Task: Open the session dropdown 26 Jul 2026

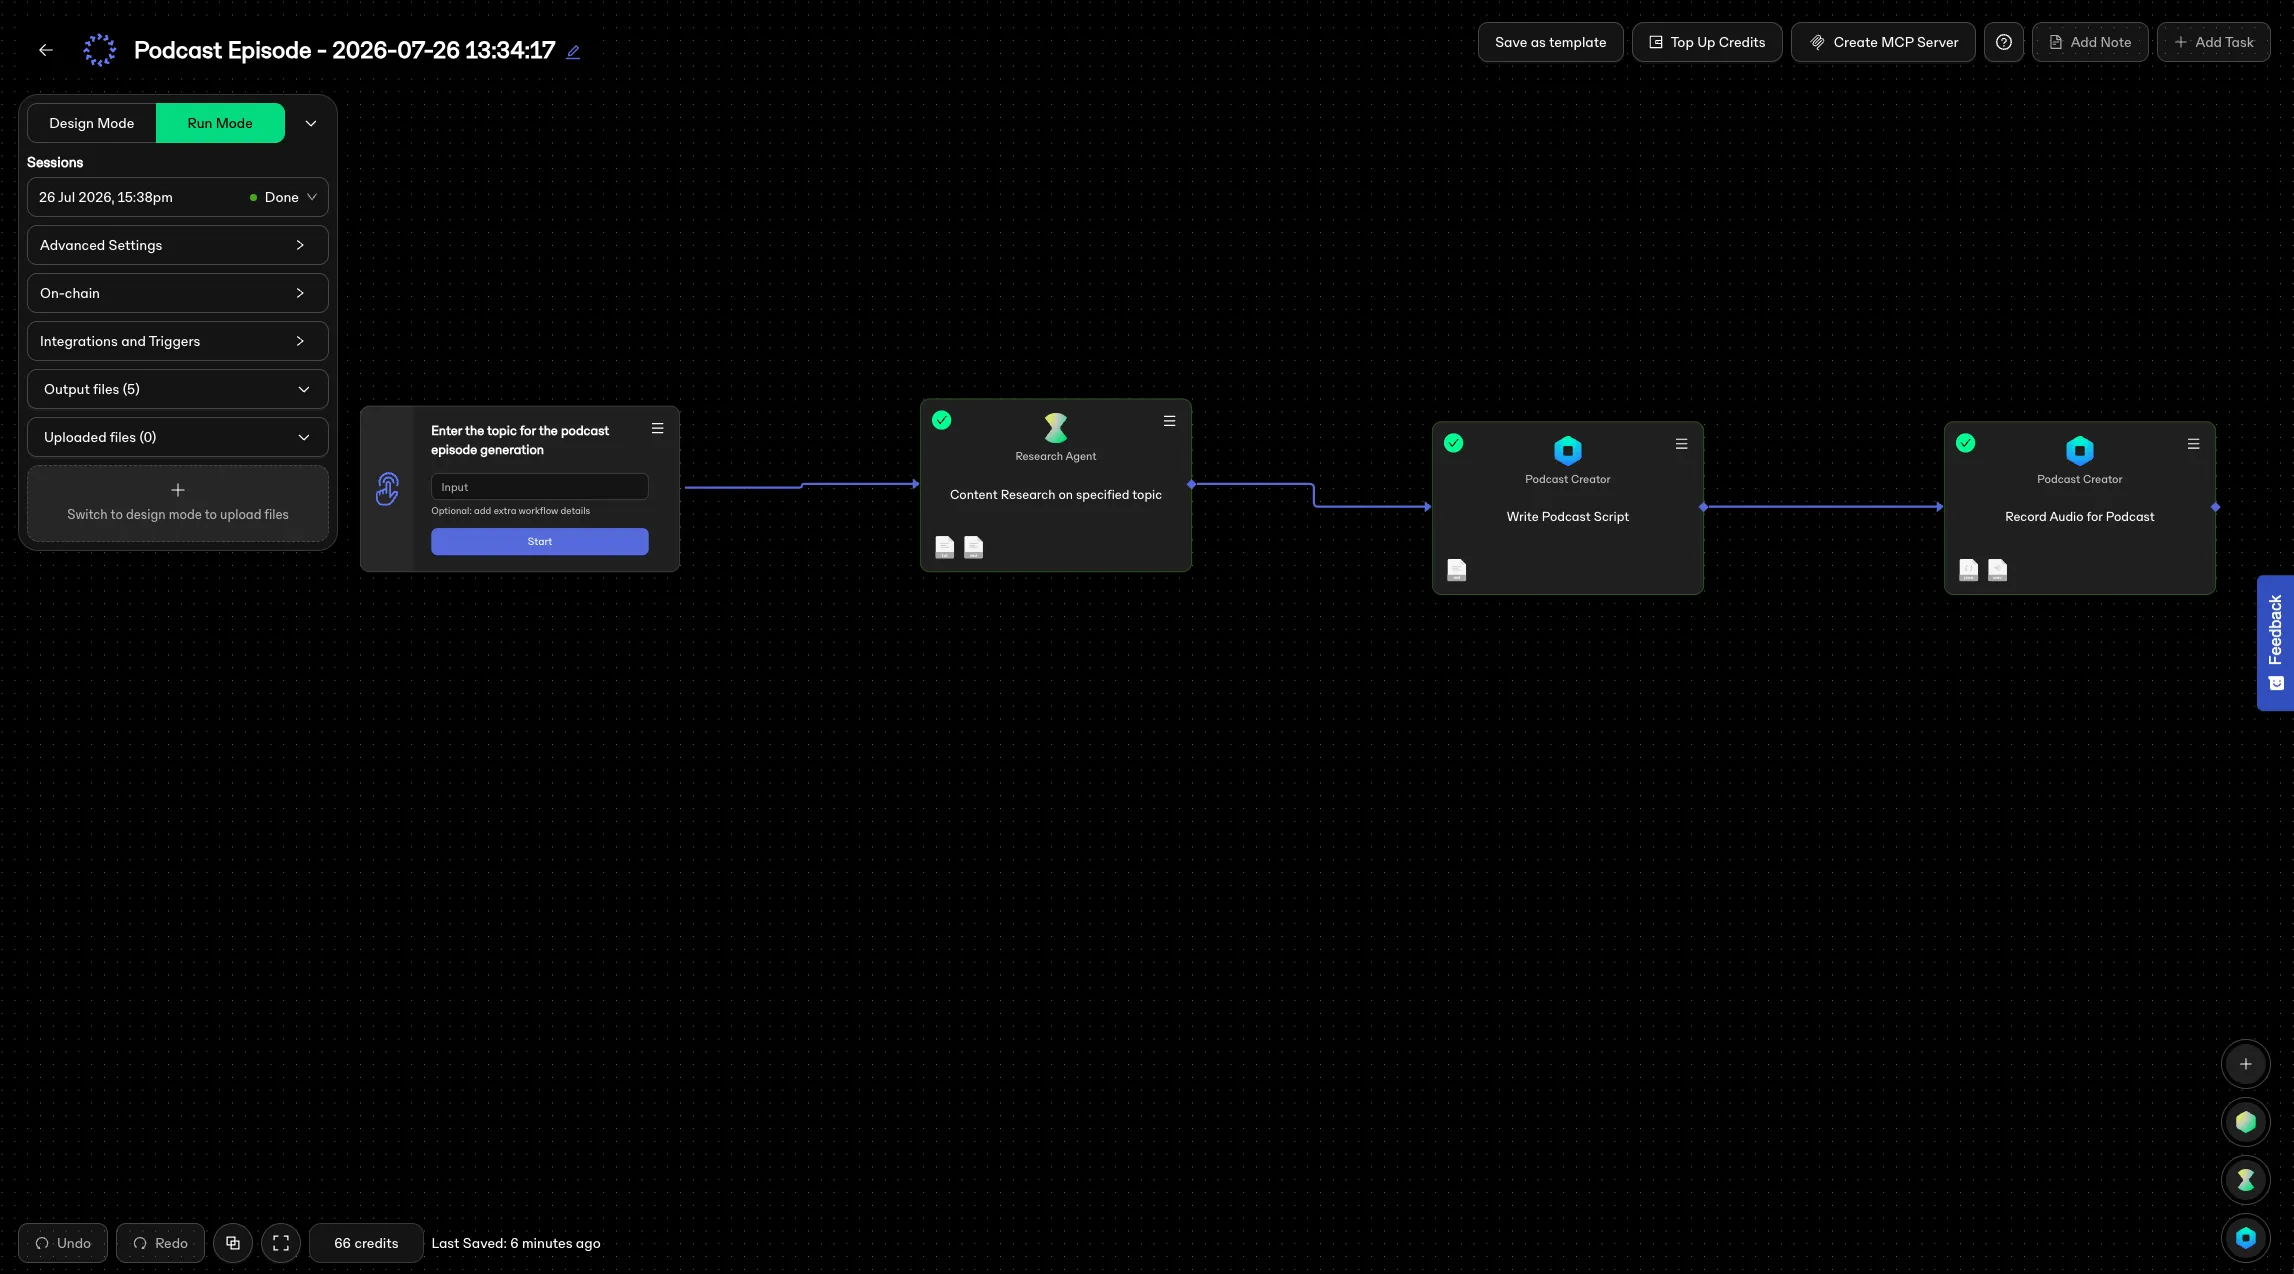Action: point(178,197)
